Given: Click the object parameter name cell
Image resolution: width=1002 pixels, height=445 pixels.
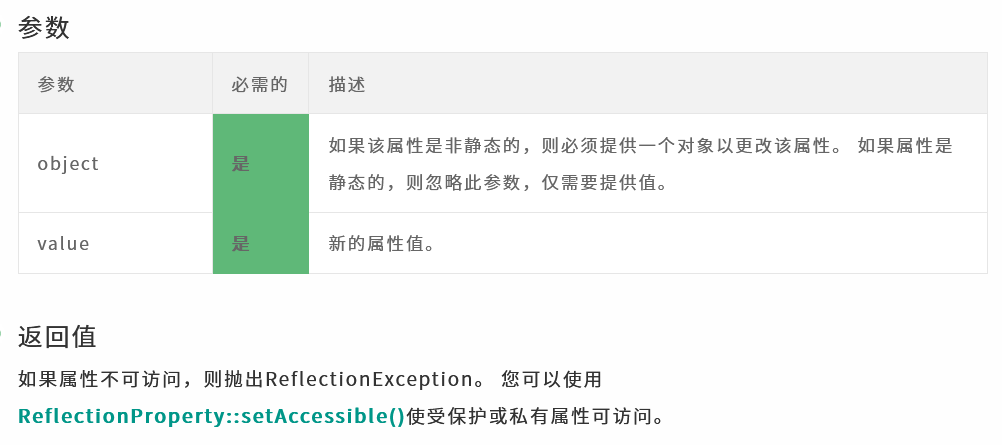Looking at the screenshot, I should click(115, 163).
